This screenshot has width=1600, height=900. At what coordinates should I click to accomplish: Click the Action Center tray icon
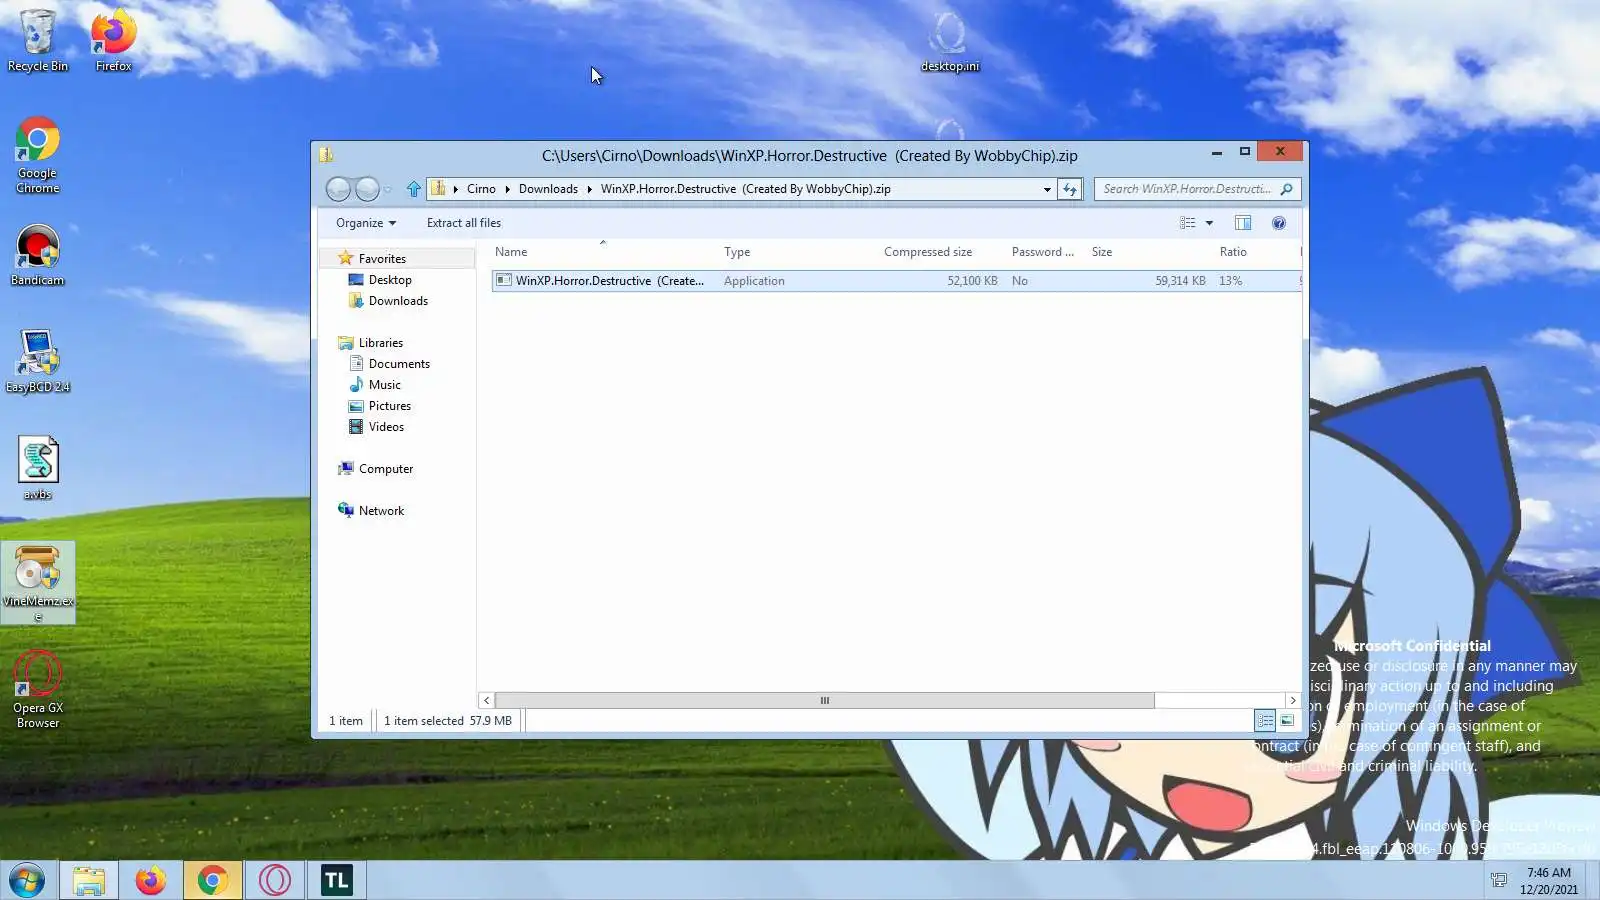tap(1499, 881)
